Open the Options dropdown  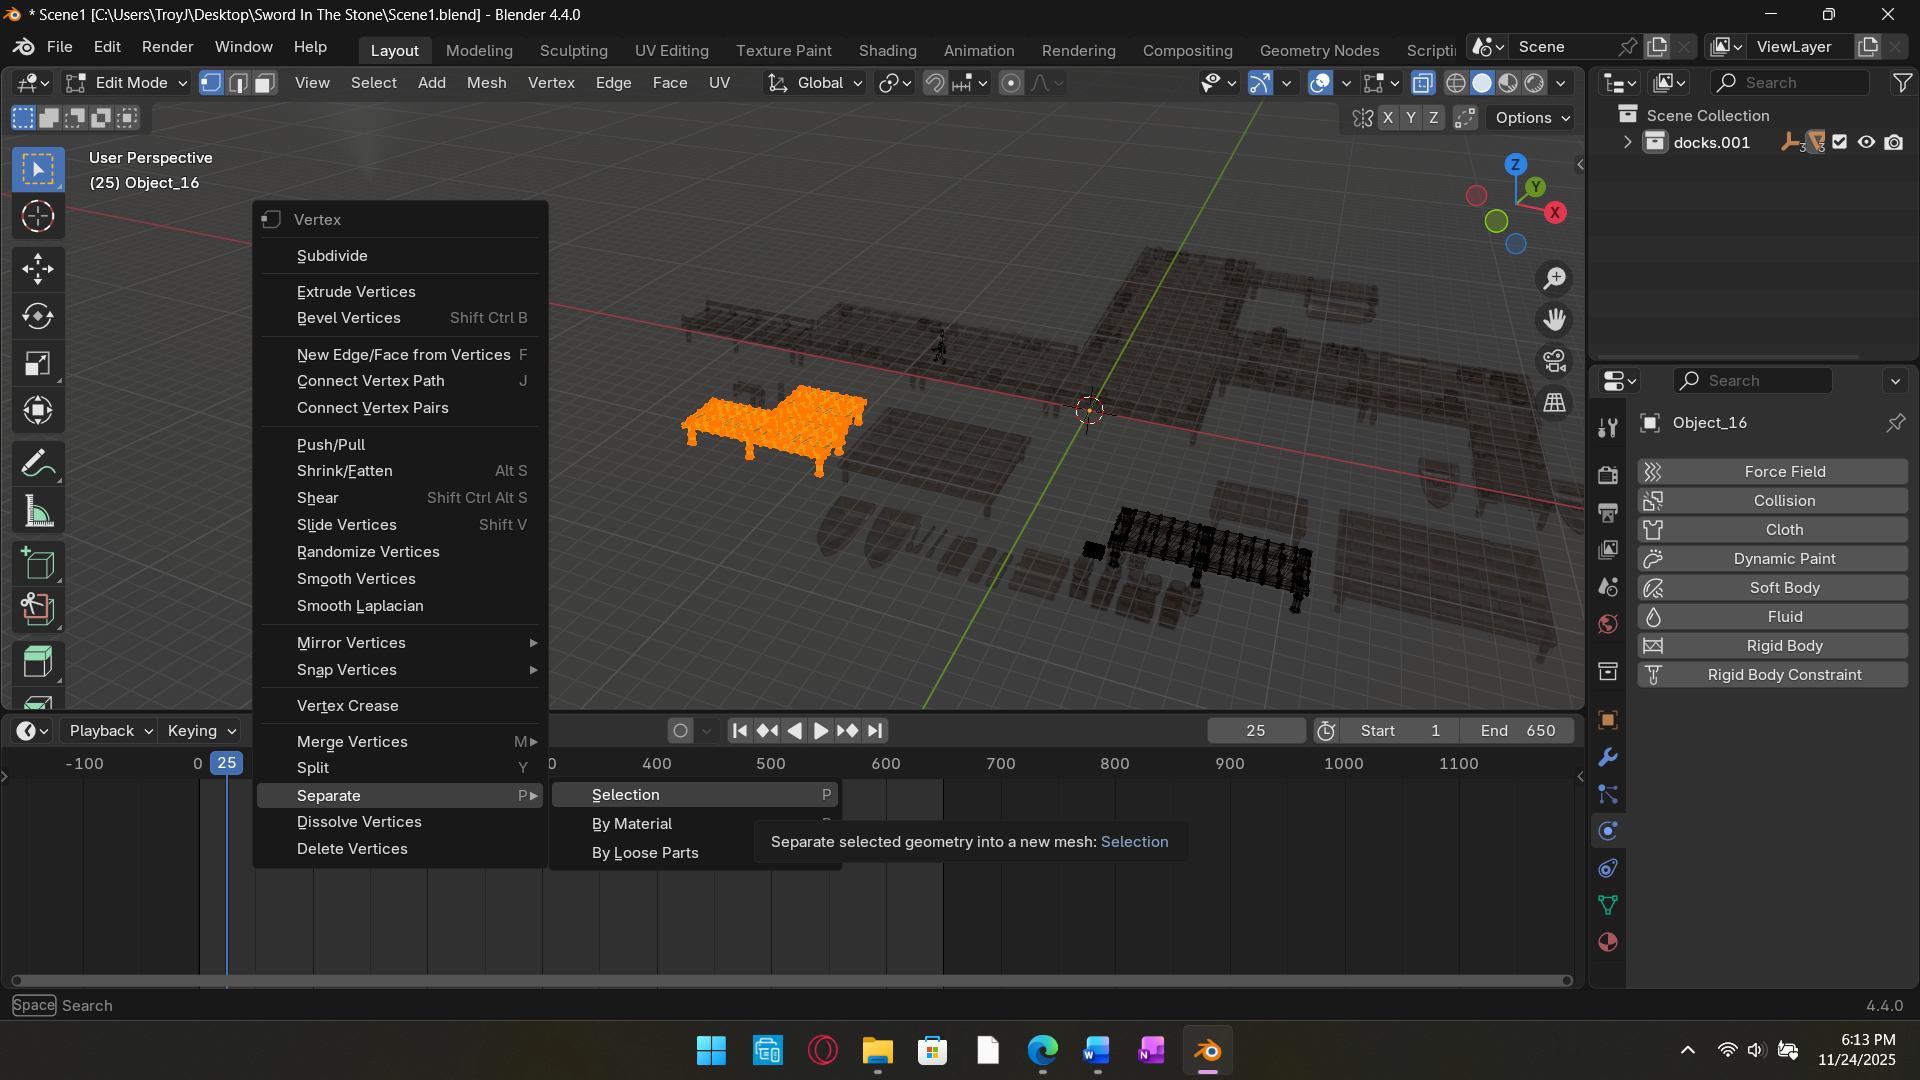pos(1532,118)
